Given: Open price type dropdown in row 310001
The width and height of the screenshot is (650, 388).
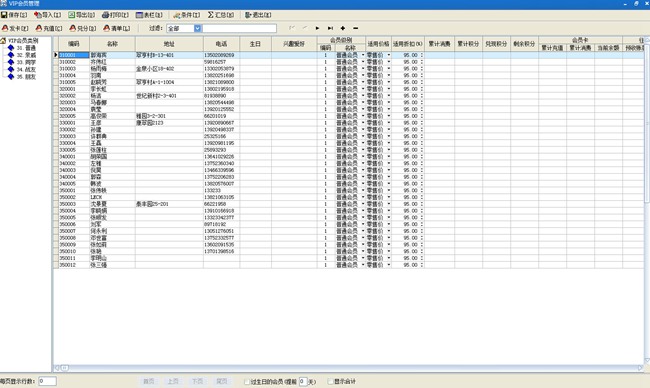Looking at the screenshot, I should click(389, 55).
